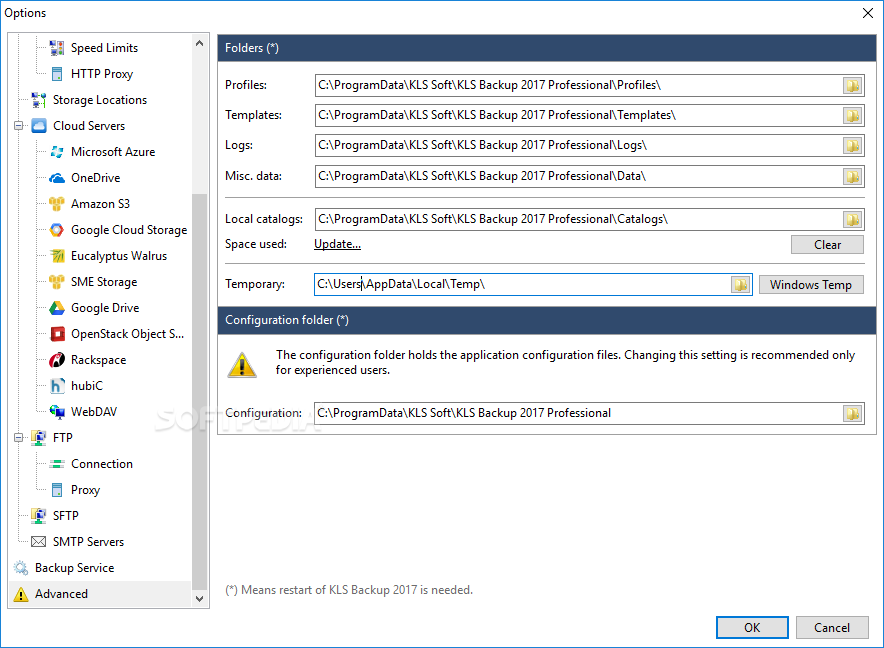Image resolution: width=884 pixels, height=648 pixels.
Task: Click the tree scrollbar down arrow
Action: coord(200,598)
